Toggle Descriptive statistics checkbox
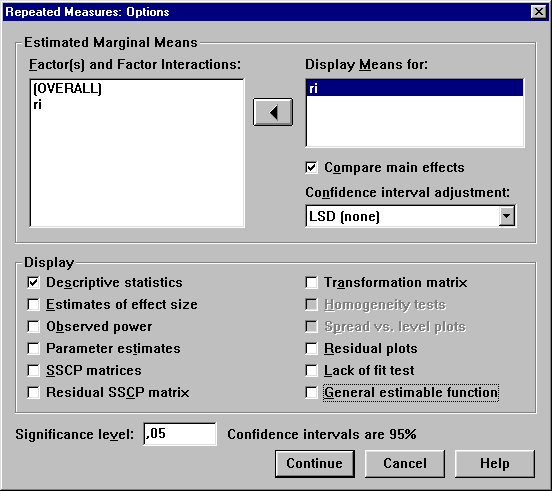Screen dimensions: 552x491 (33, 283)
